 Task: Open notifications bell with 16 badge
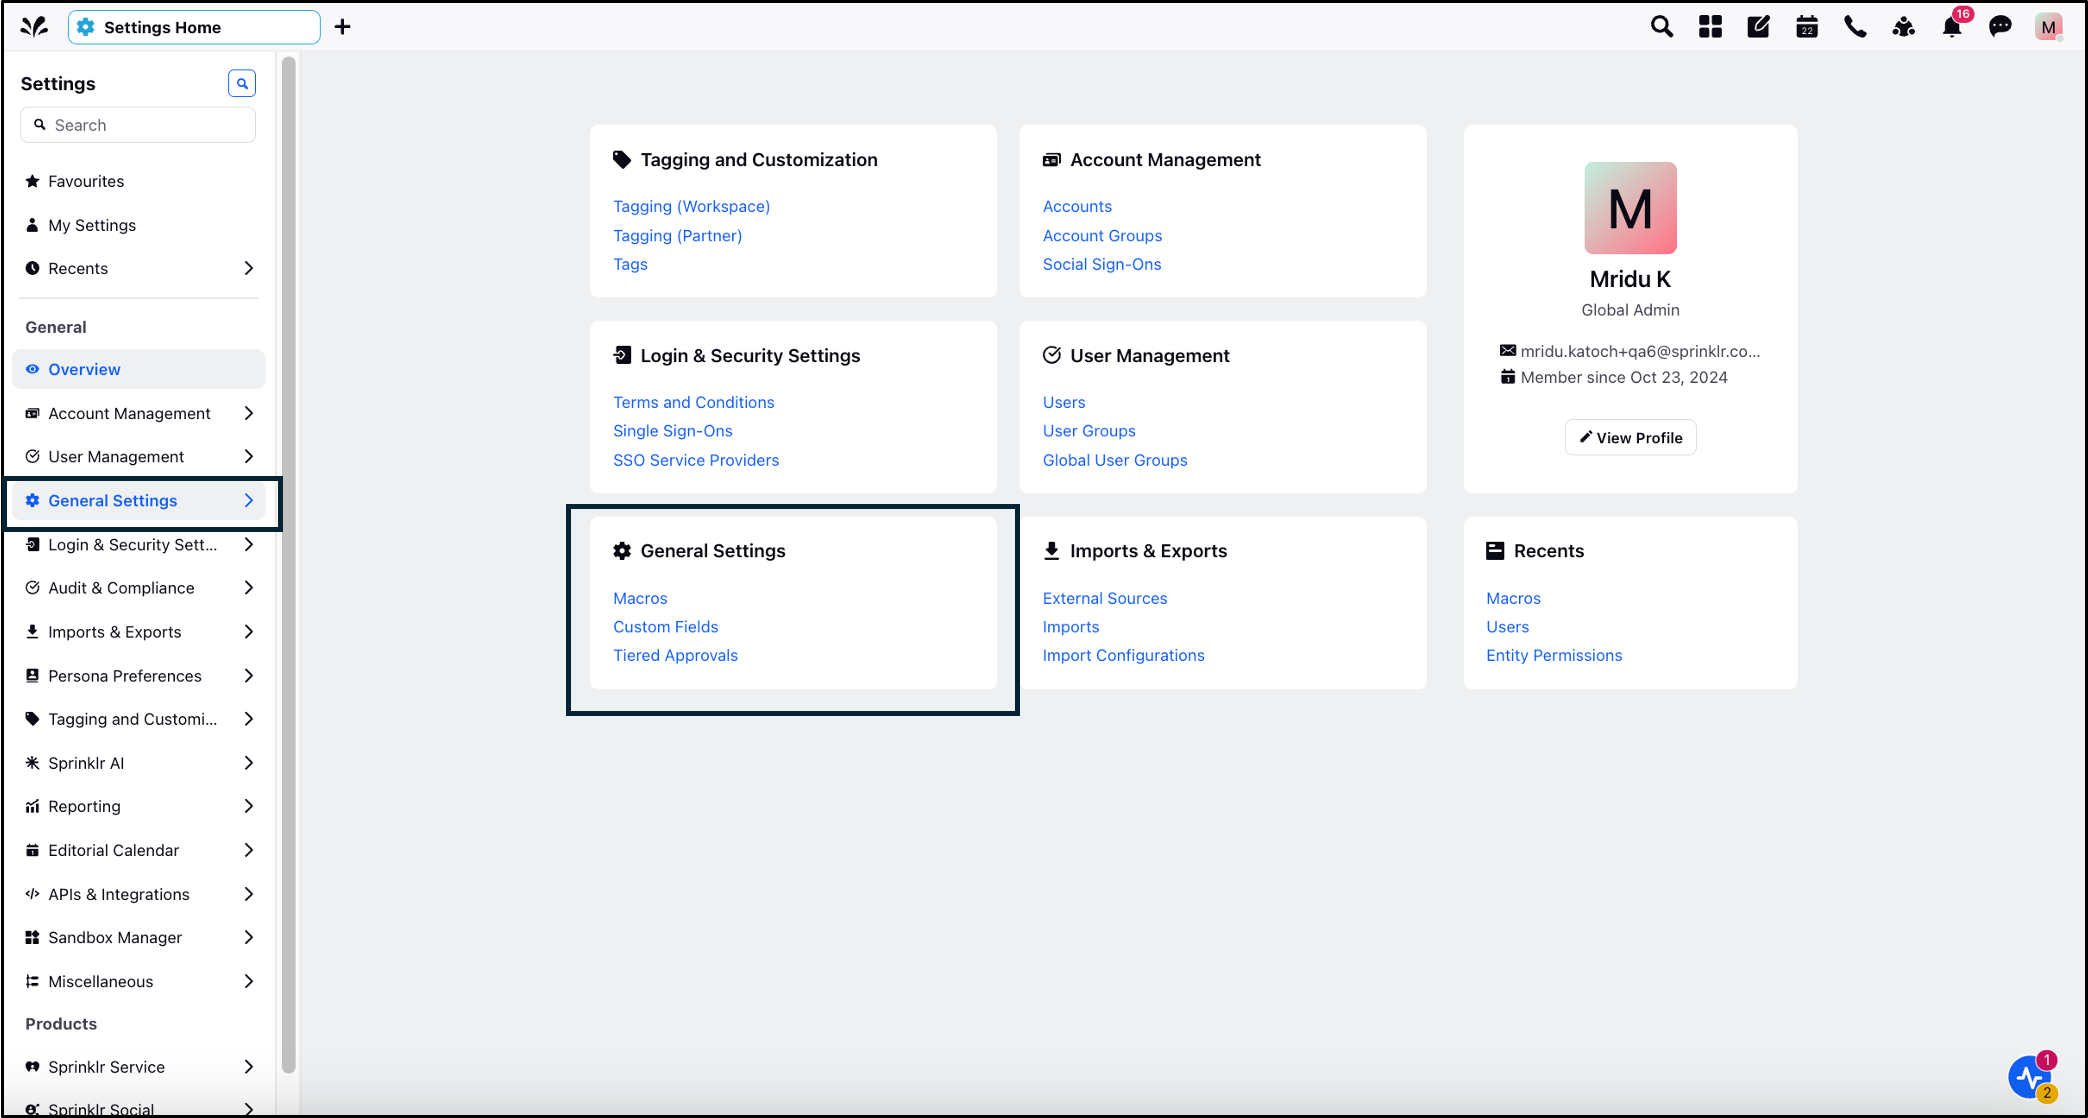click(1952, 27)
